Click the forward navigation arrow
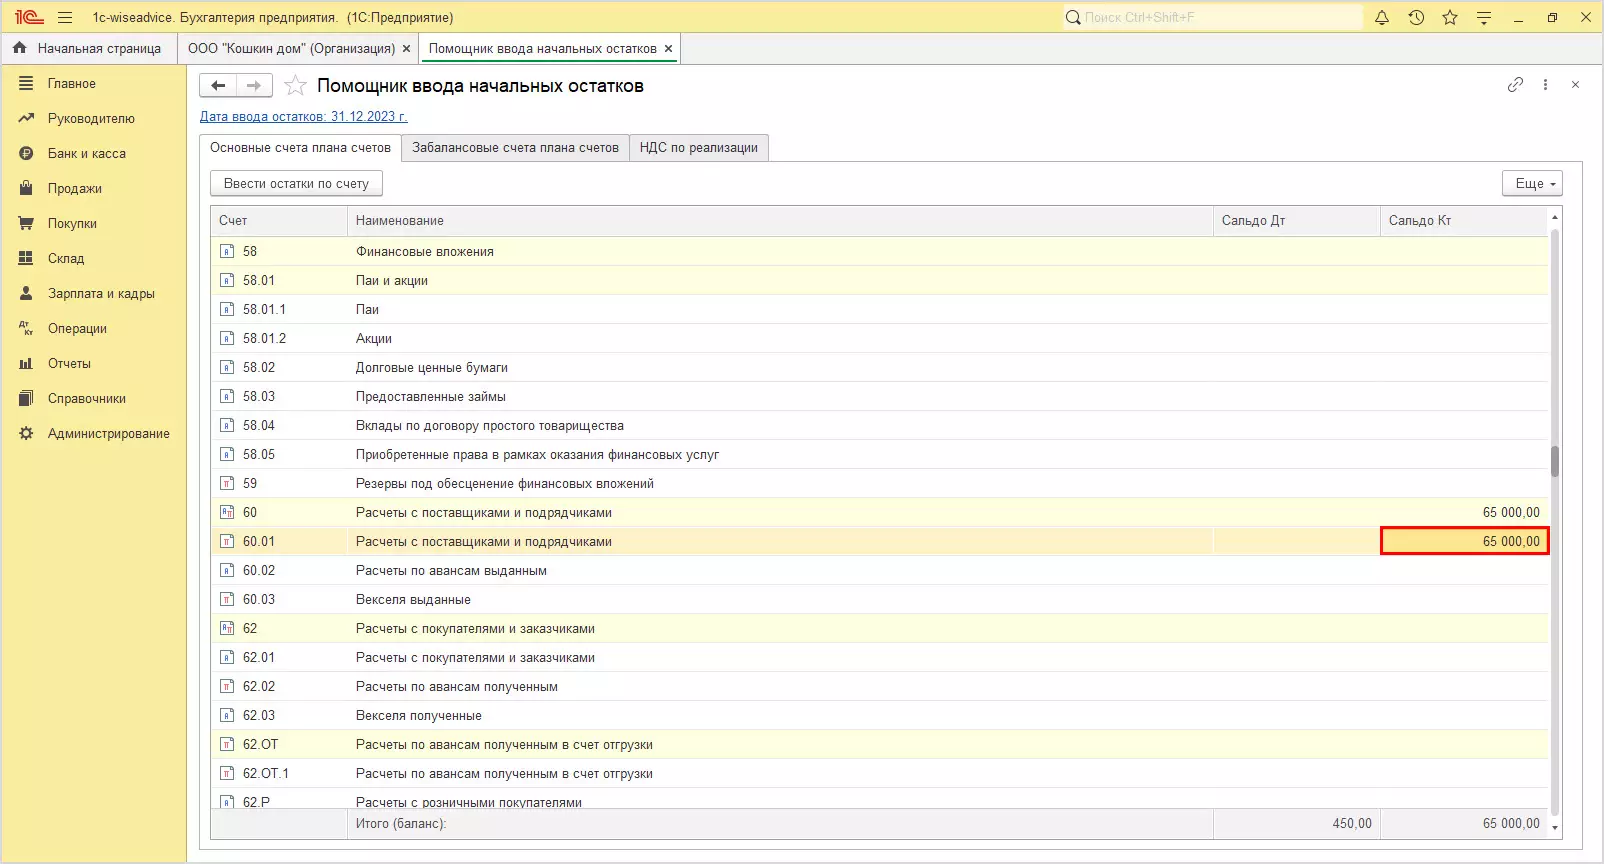Image resolution: width=1604 pixels, height=864 pixels. (x=254, y=86)
